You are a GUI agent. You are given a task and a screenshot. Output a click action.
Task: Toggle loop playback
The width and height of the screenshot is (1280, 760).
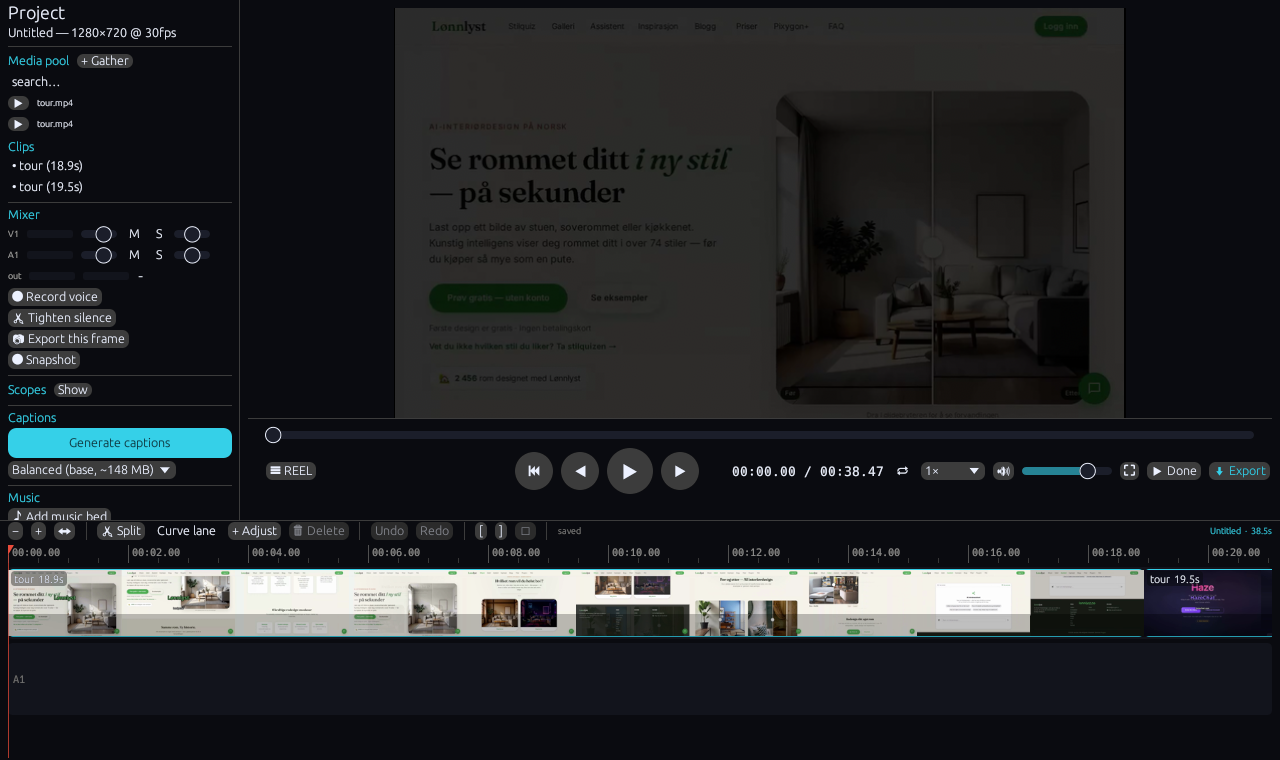(902, 471)
